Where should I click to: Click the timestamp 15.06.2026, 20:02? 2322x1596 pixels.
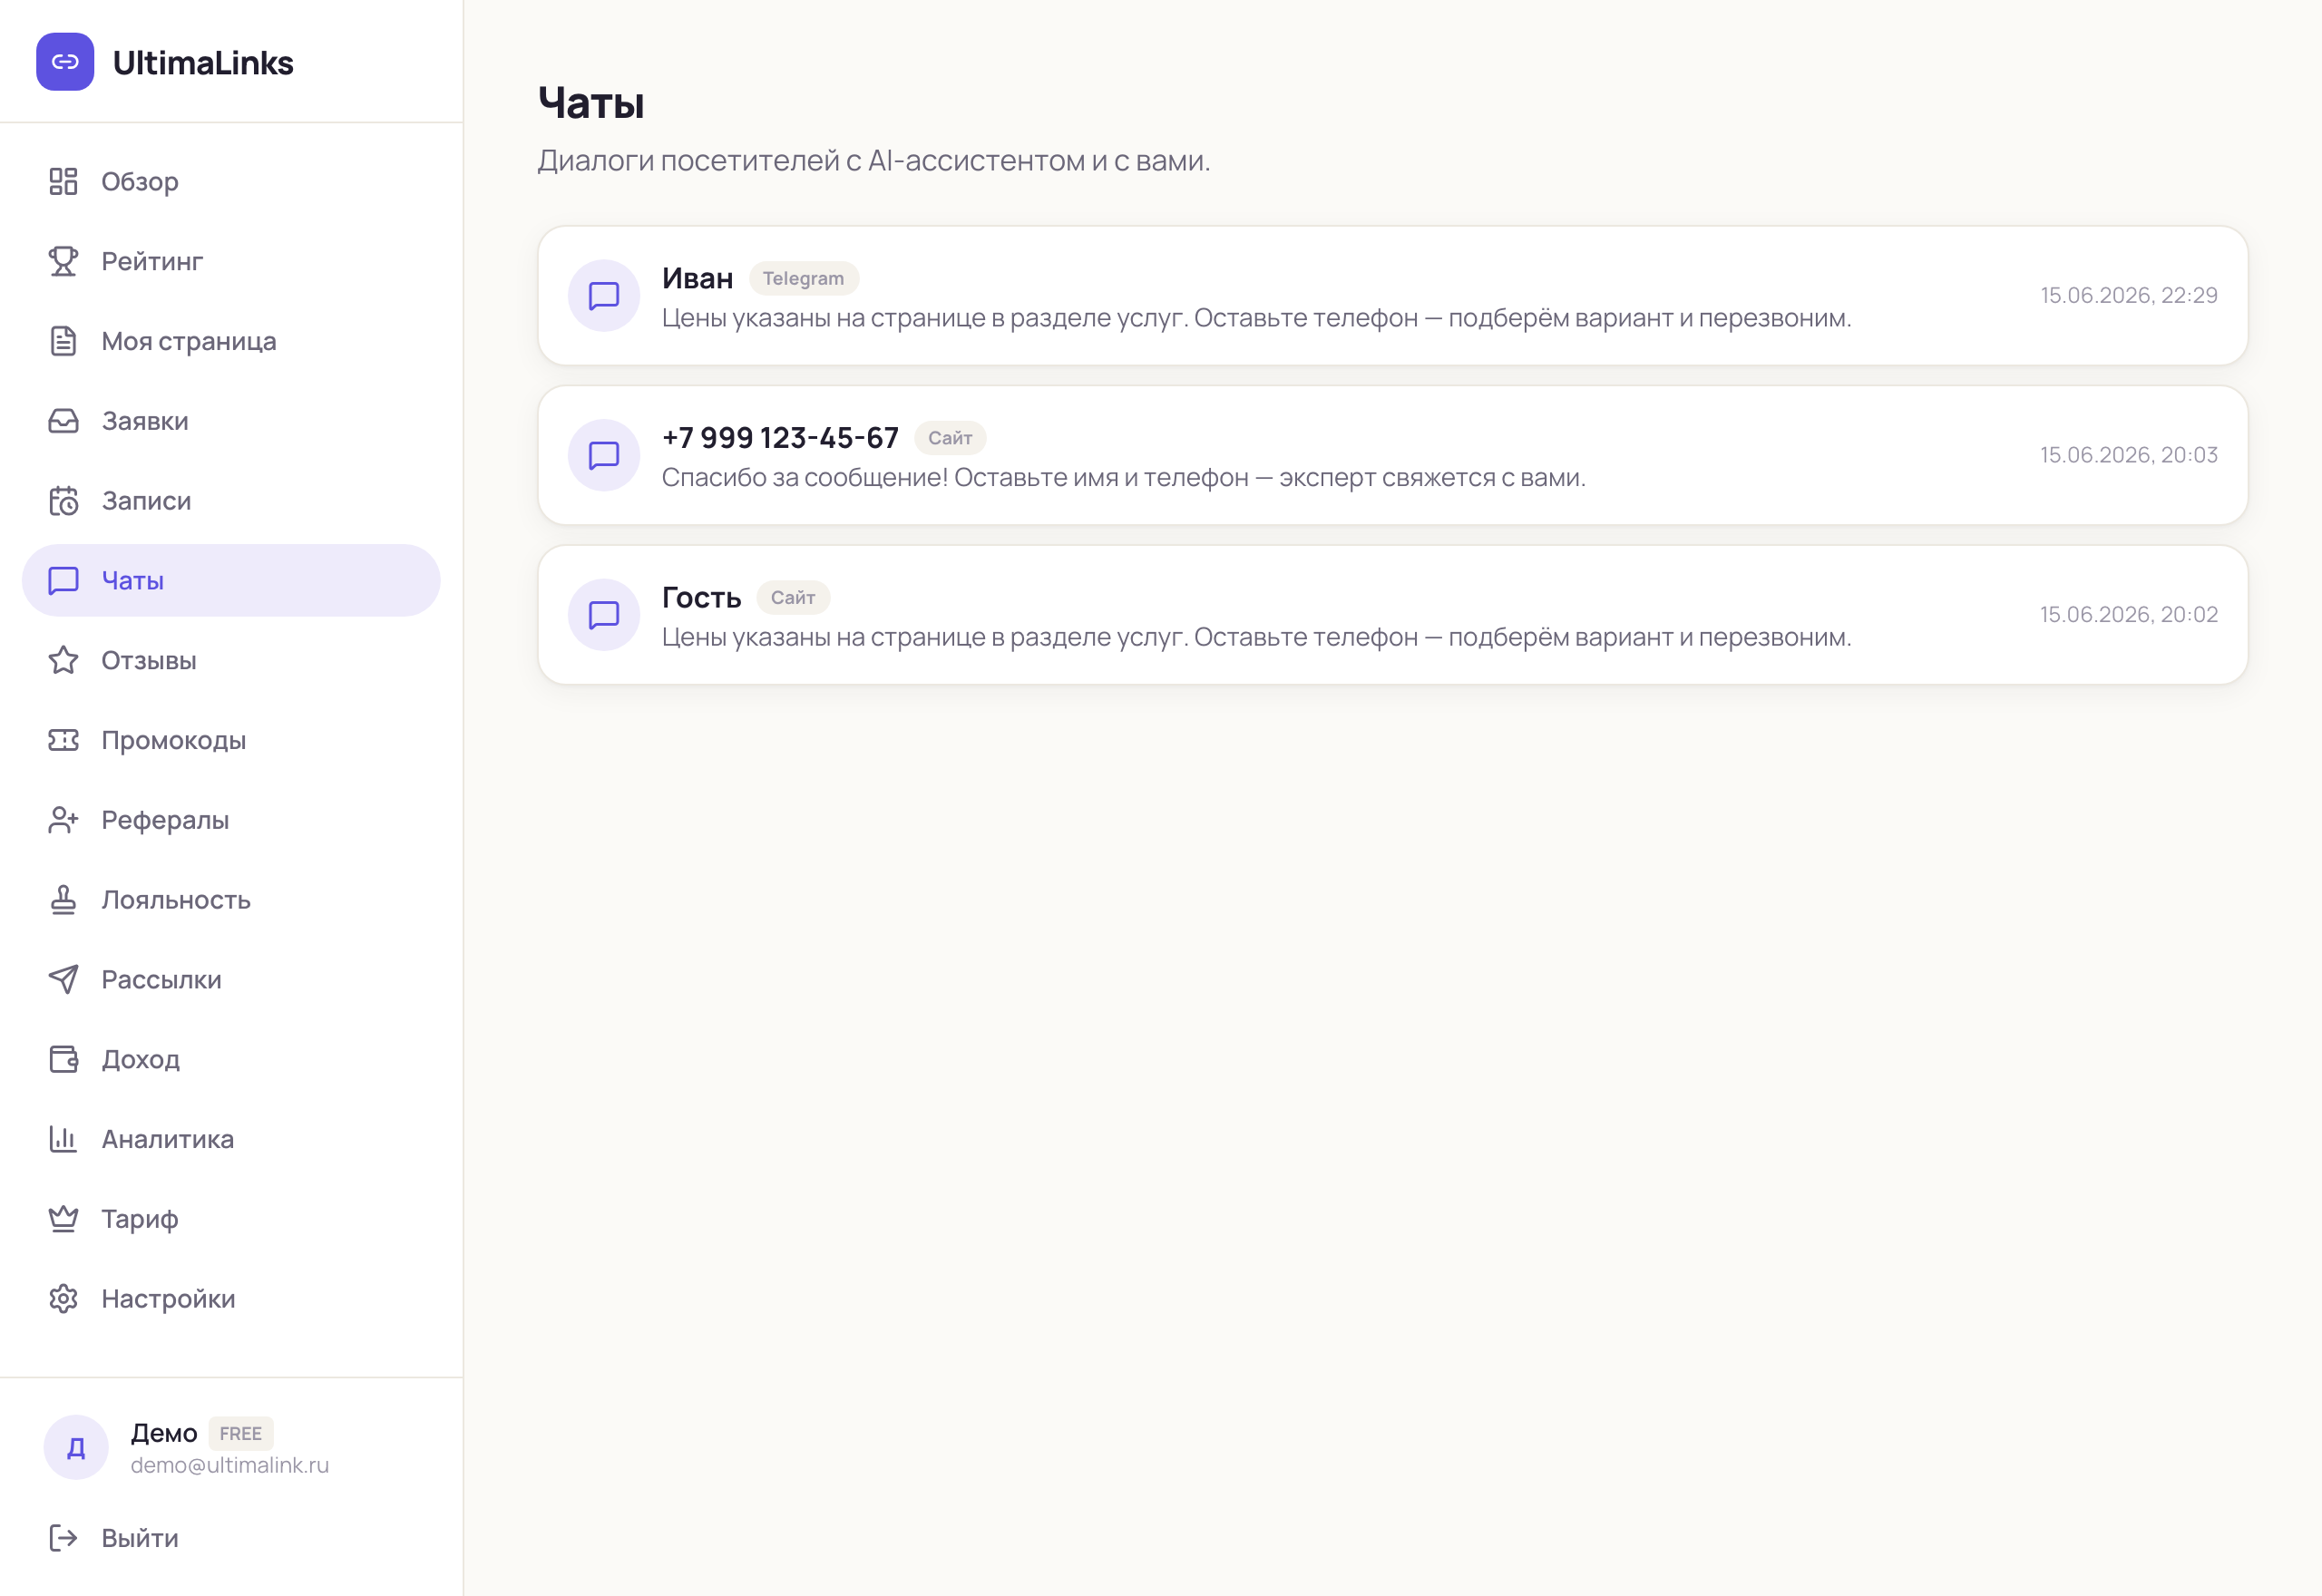pyautogui.click(x=2129, y=614)
